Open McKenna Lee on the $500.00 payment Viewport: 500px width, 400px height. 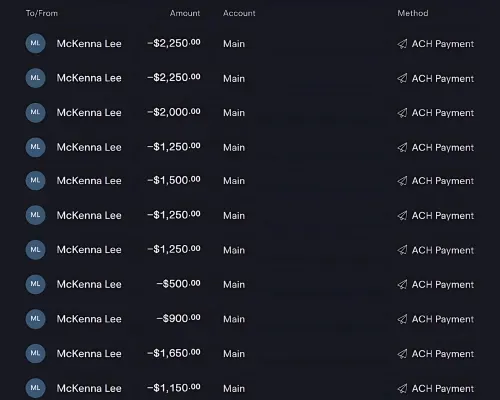[89, 284]
